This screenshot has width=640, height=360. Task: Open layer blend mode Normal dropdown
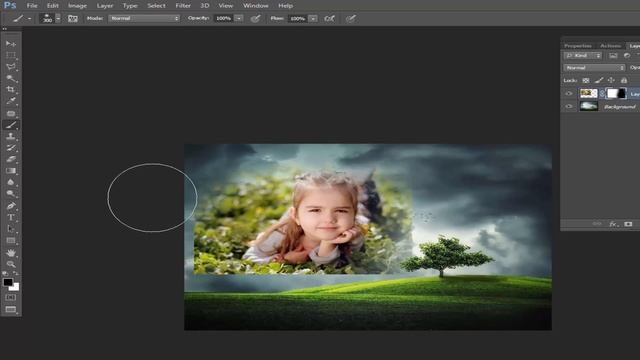tap(594, 67)
